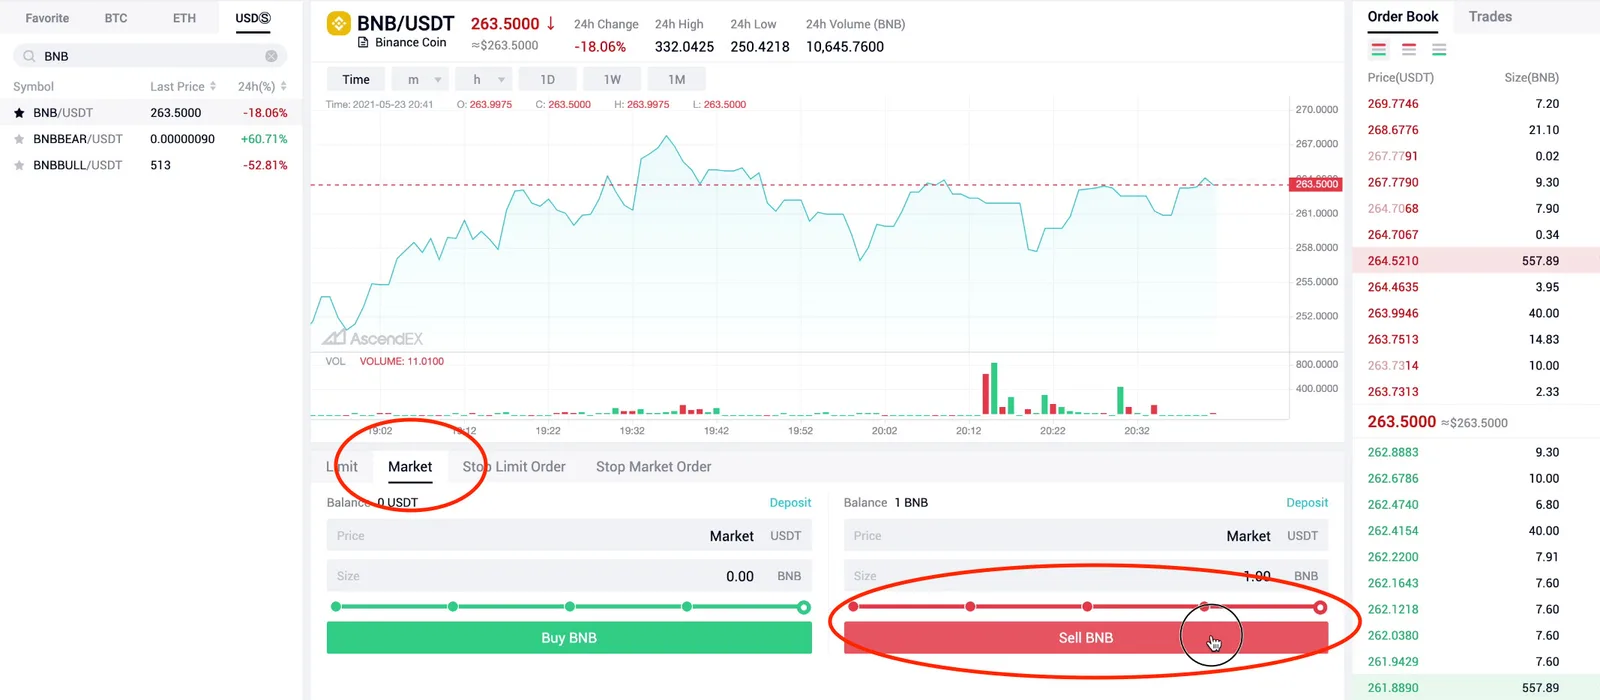
Task: Click the sell Size input field
Action: point(1086,576)
